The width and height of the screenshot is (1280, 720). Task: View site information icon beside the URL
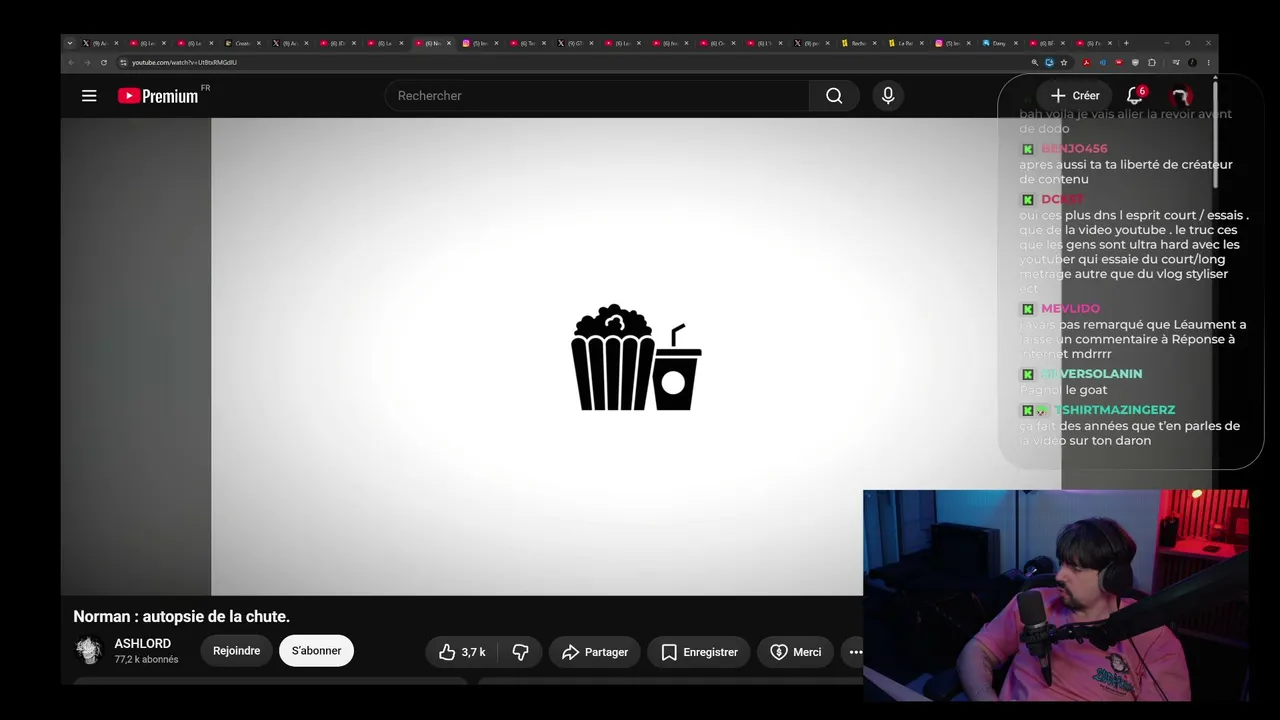[x=123, y=62]
